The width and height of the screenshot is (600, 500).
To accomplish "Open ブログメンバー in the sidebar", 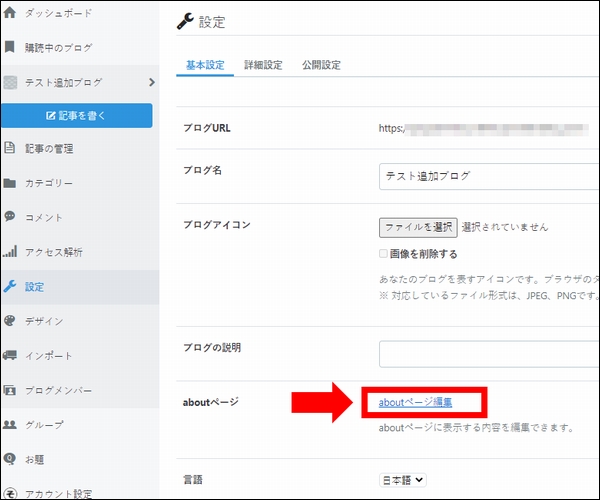I will point(59,391).
